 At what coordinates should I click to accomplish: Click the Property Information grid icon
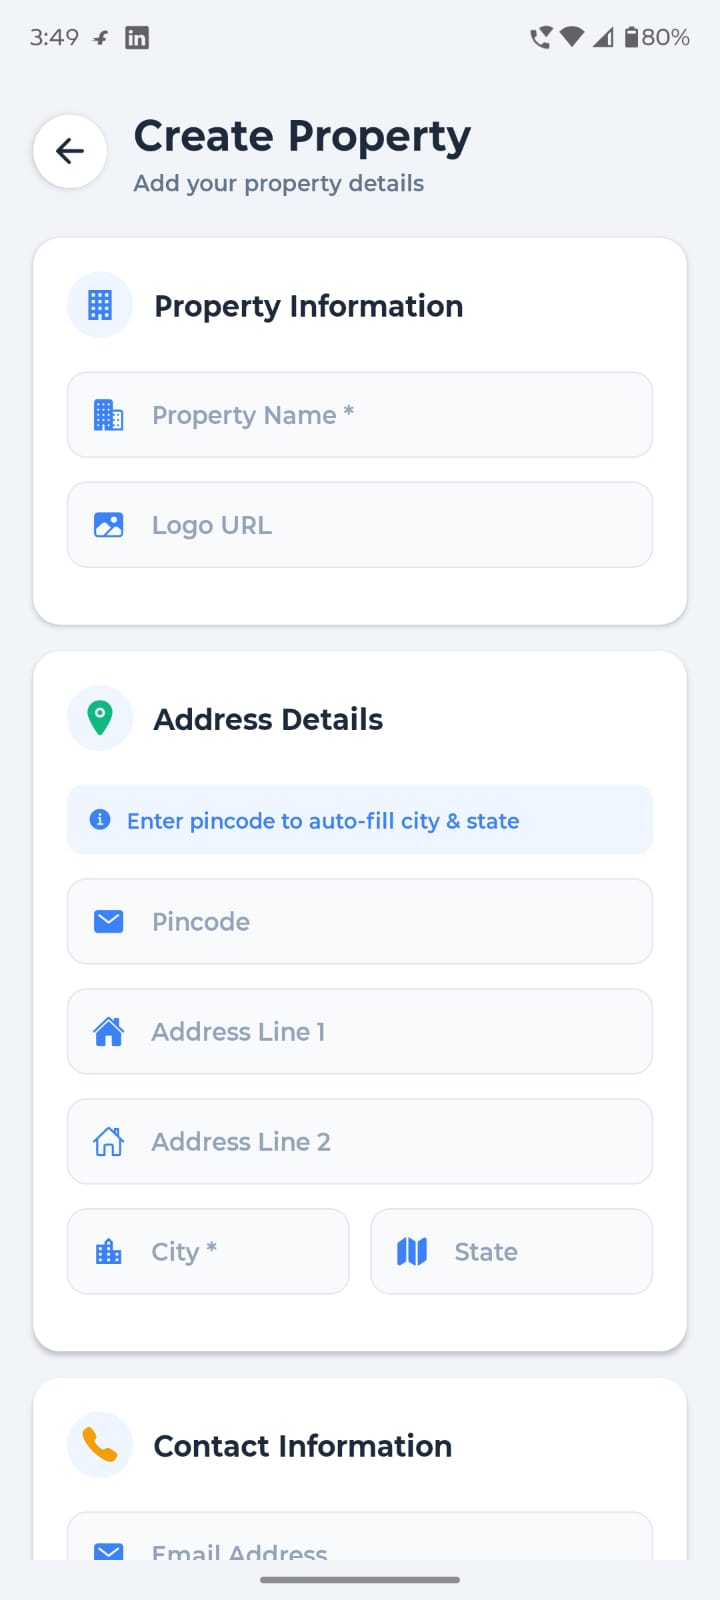[100, 305]
